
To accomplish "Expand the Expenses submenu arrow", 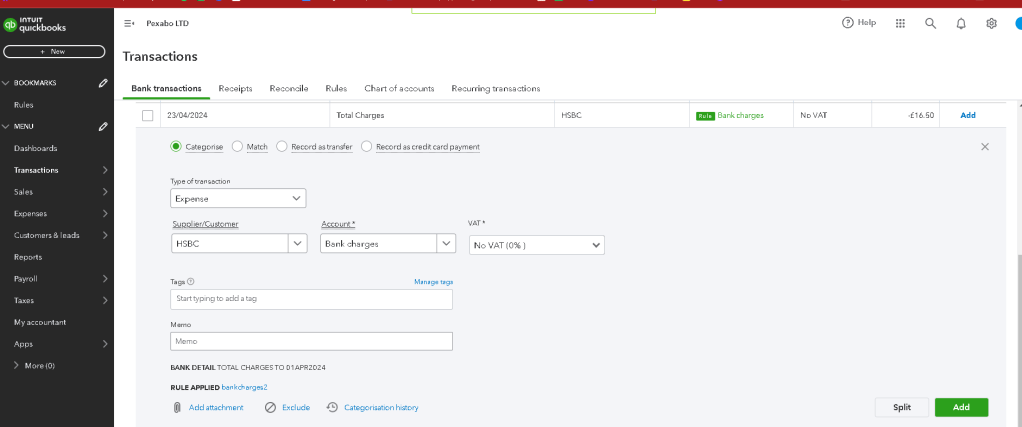I will point(105,213).
